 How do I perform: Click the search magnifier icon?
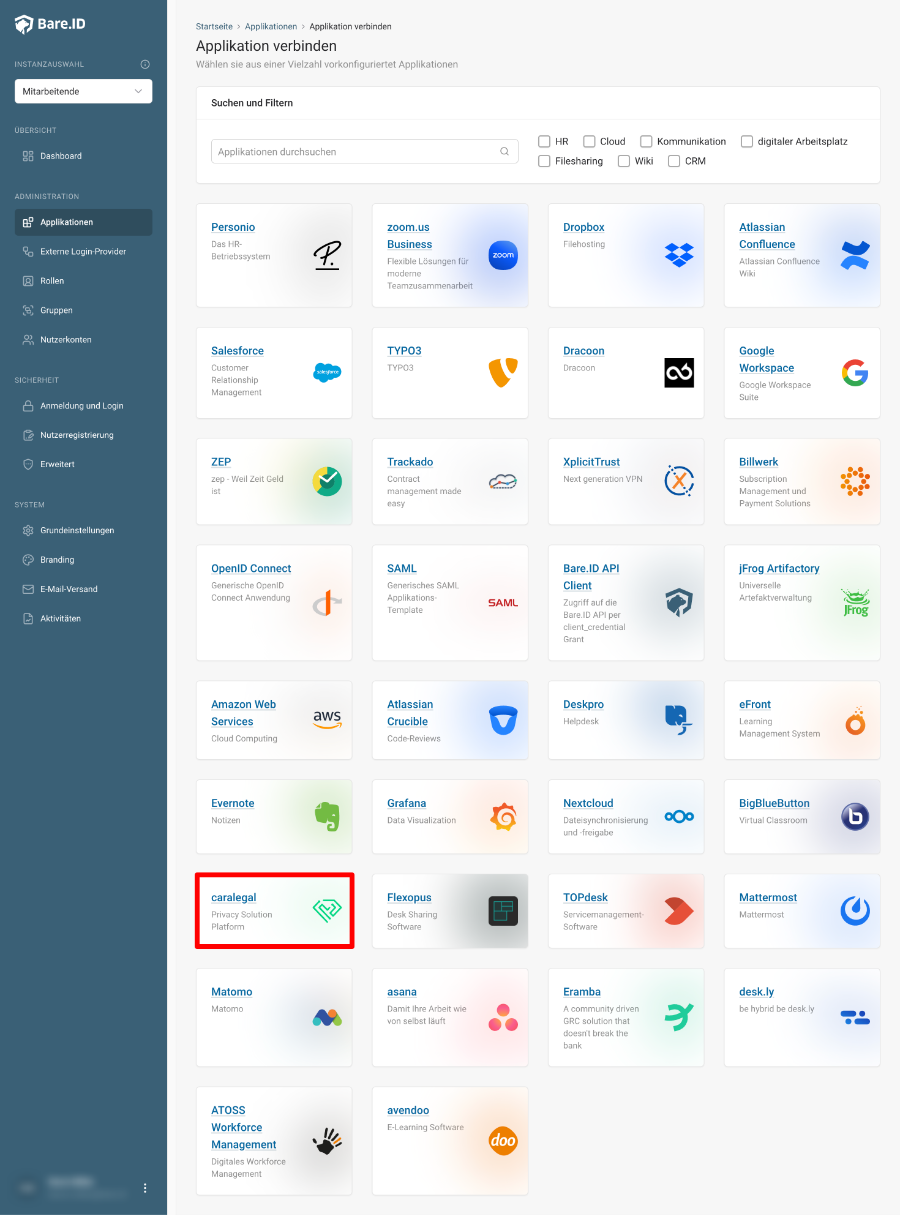pyautogui.click(x=505, y=152)
